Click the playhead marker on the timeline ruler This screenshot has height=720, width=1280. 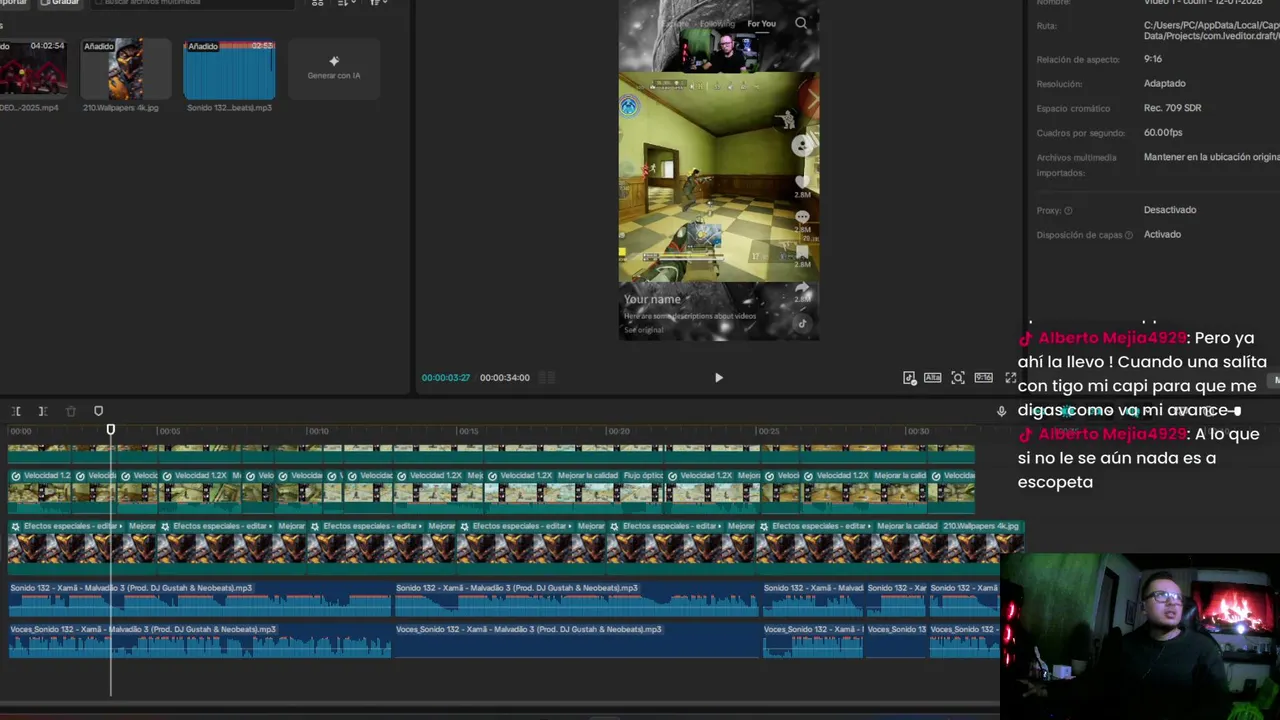pos(111,430)
